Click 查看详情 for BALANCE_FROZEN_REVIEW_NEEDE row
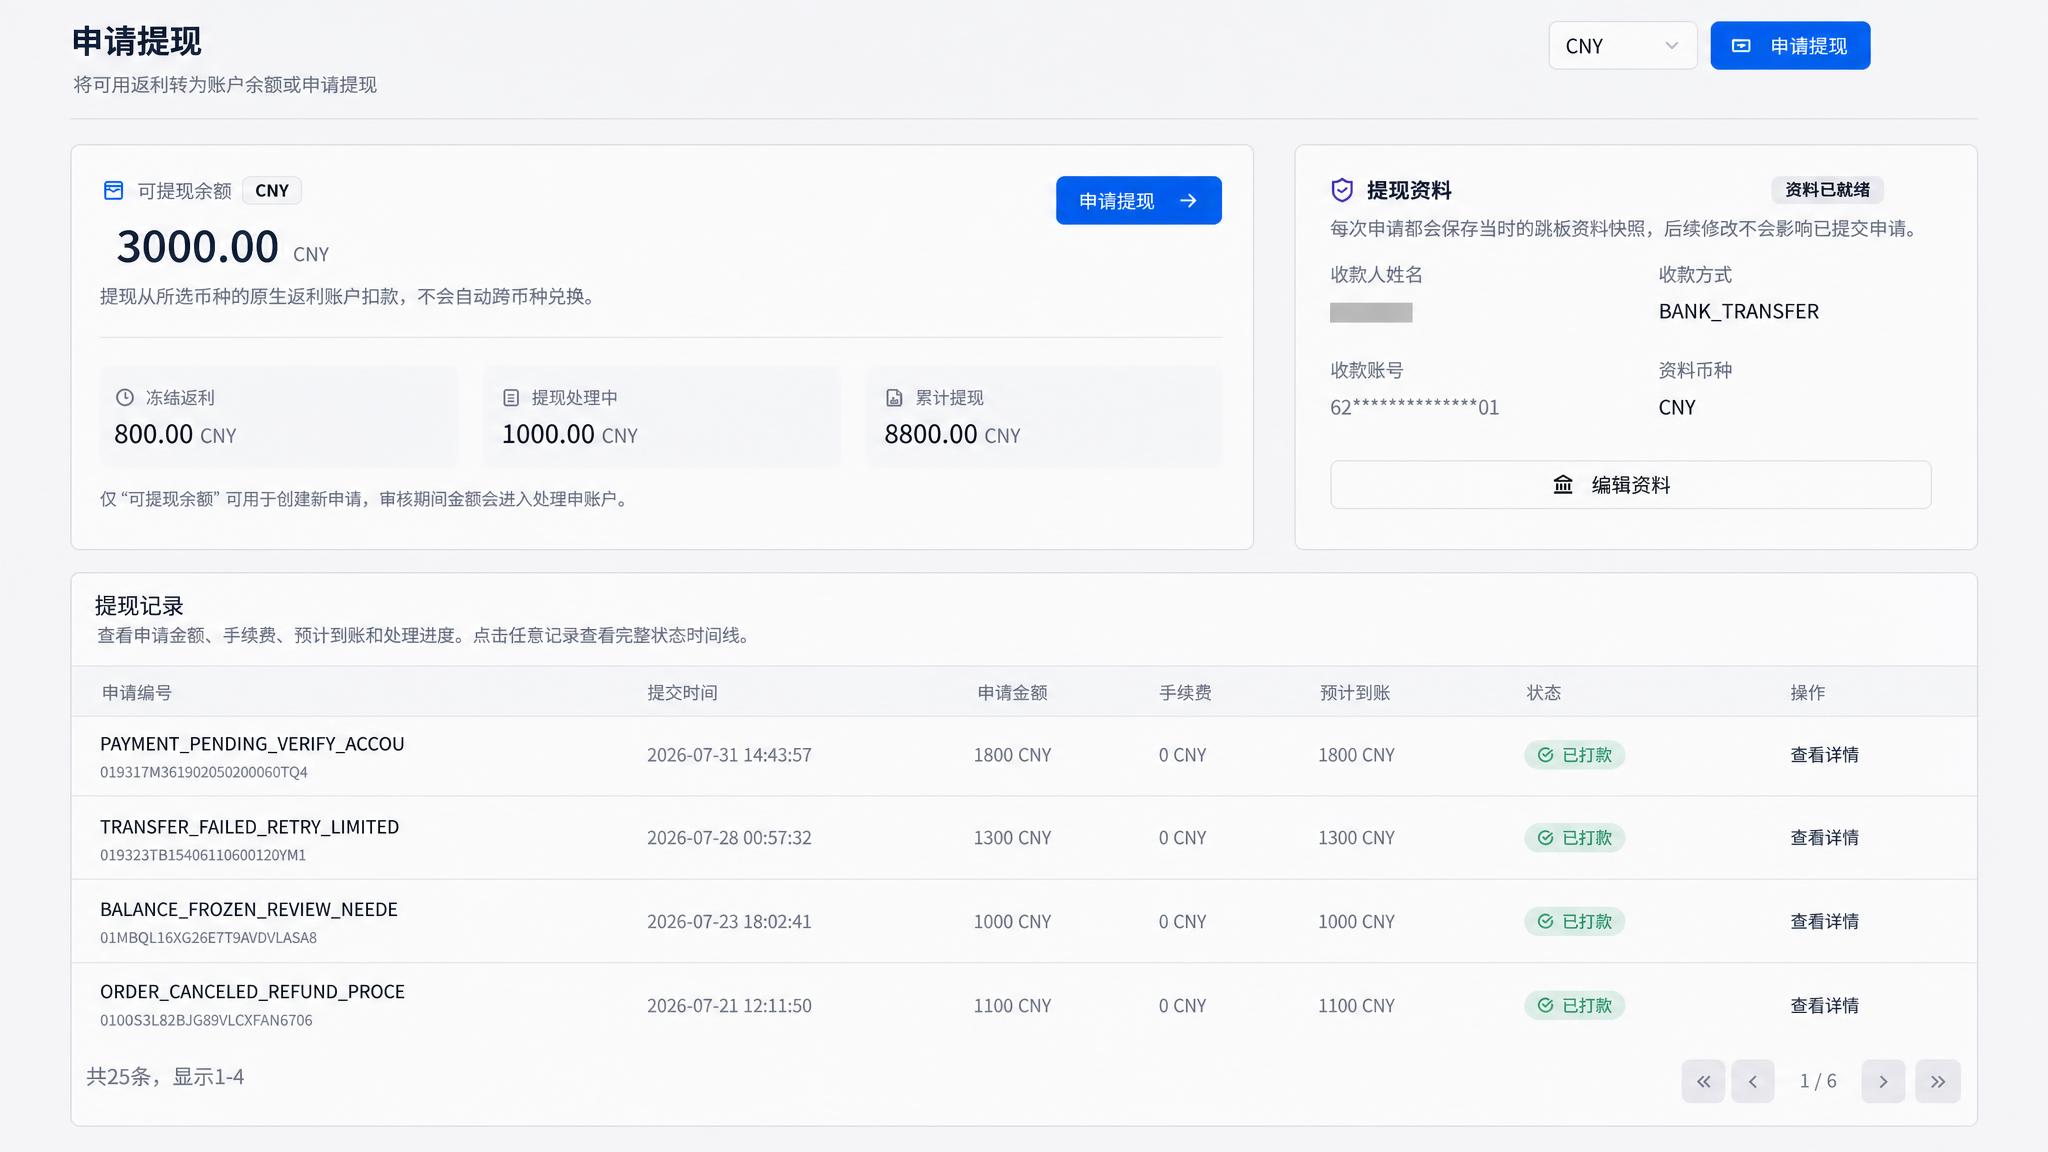This screenshot has height=1152, width=2048. (1824, 922)
